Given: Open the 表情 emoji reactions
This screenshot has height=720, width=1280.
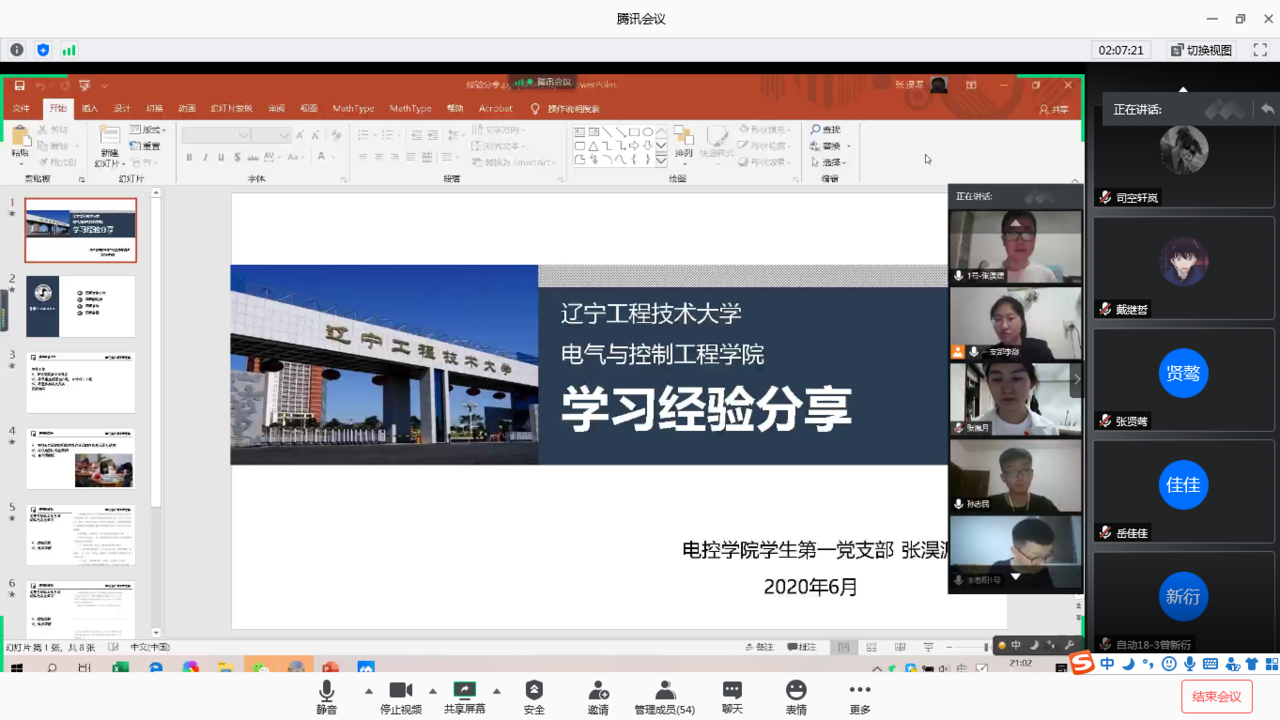Looking at the screenshot, I should [796, 695].
